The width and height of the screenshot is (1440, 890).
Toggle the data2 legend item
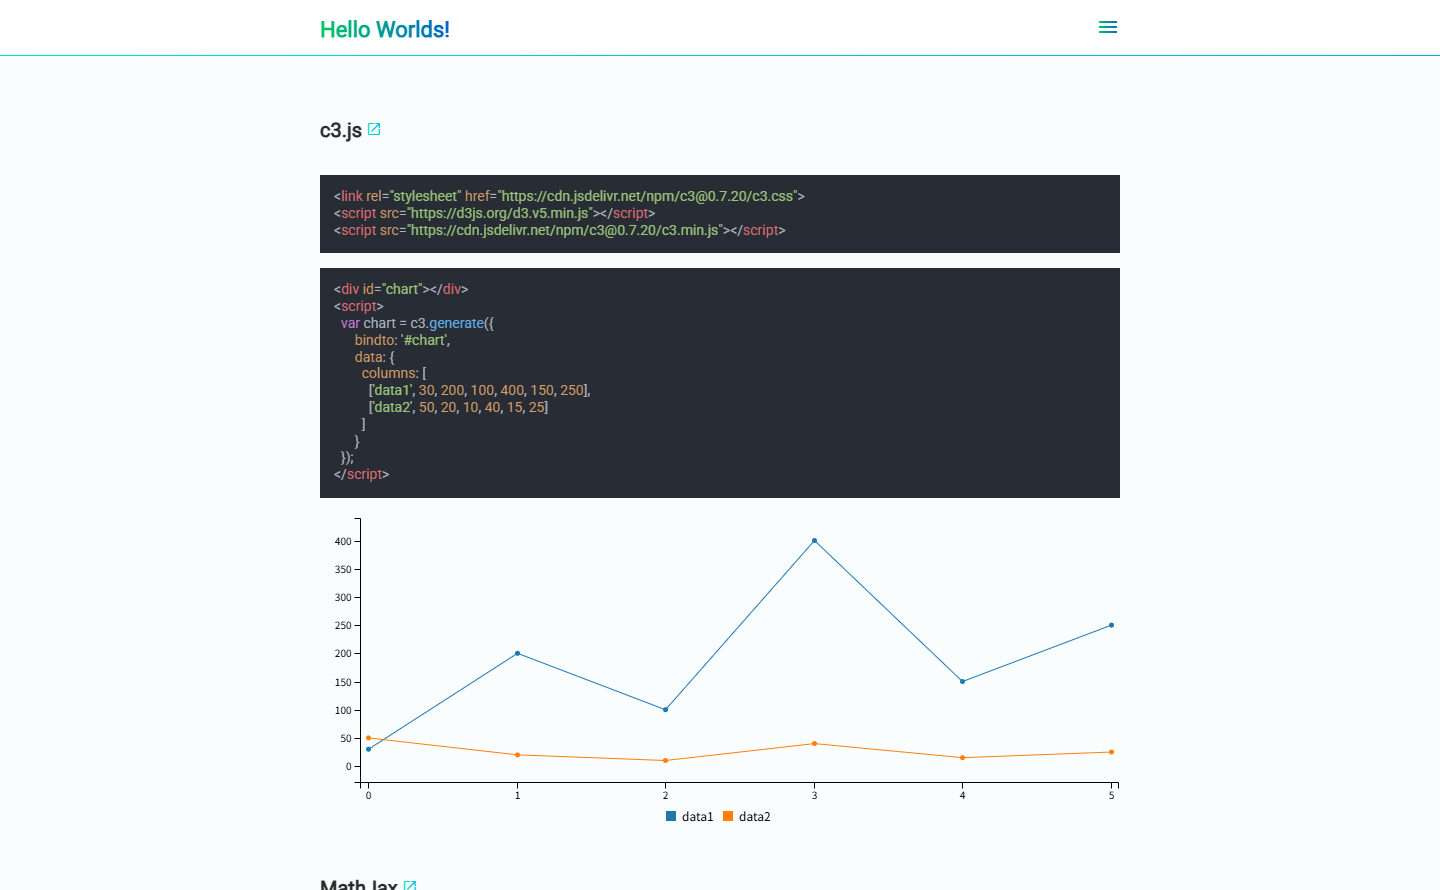coord(747,817)
